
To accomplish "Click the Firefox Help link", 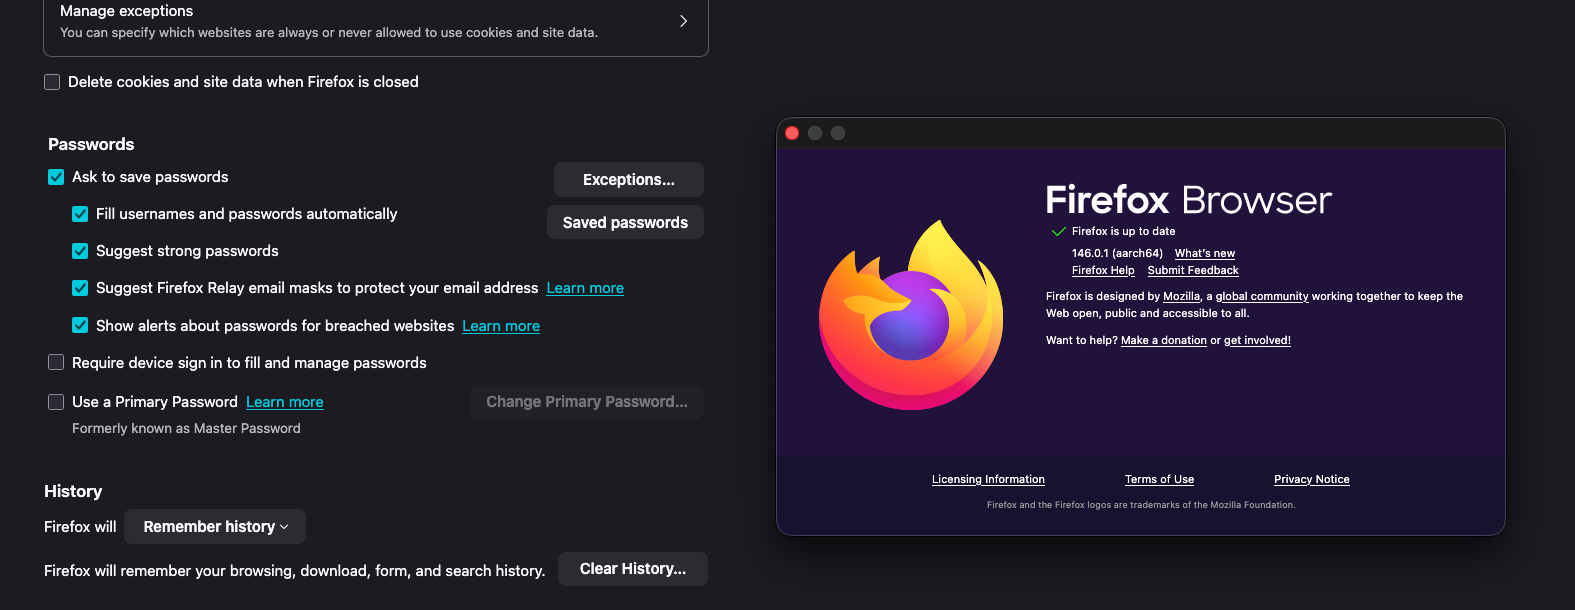I will pos(1103,271).
